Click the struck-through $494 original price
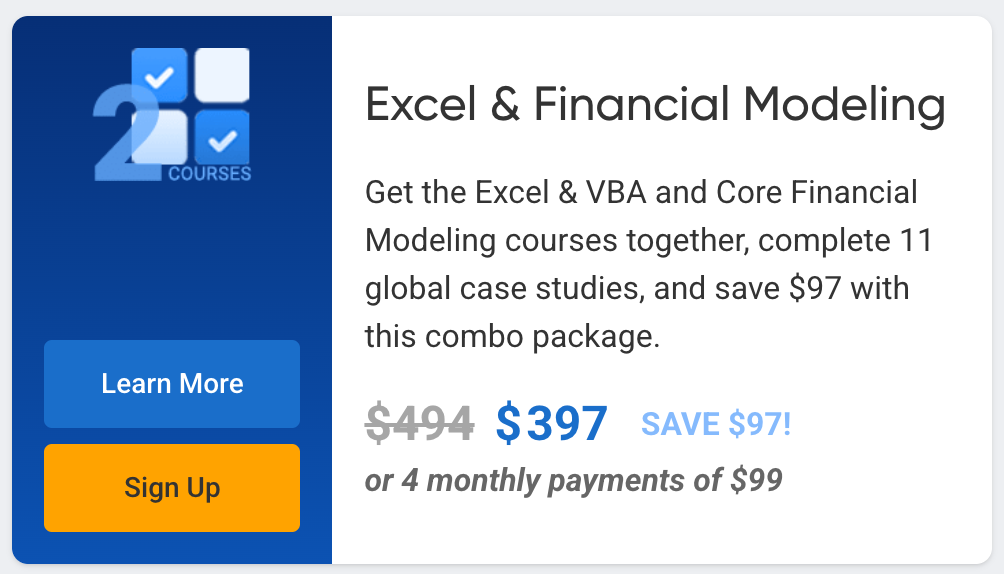The image size is (1004, 574). [x=419, y=423]
